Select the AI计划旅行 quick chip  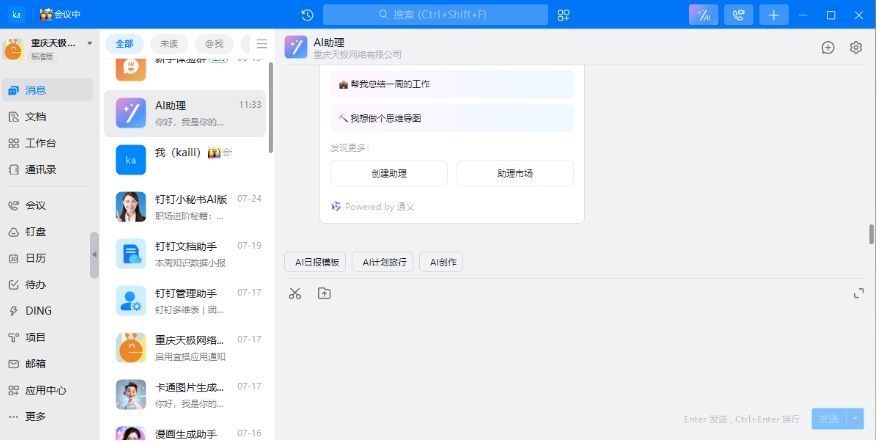coord(382,262)
